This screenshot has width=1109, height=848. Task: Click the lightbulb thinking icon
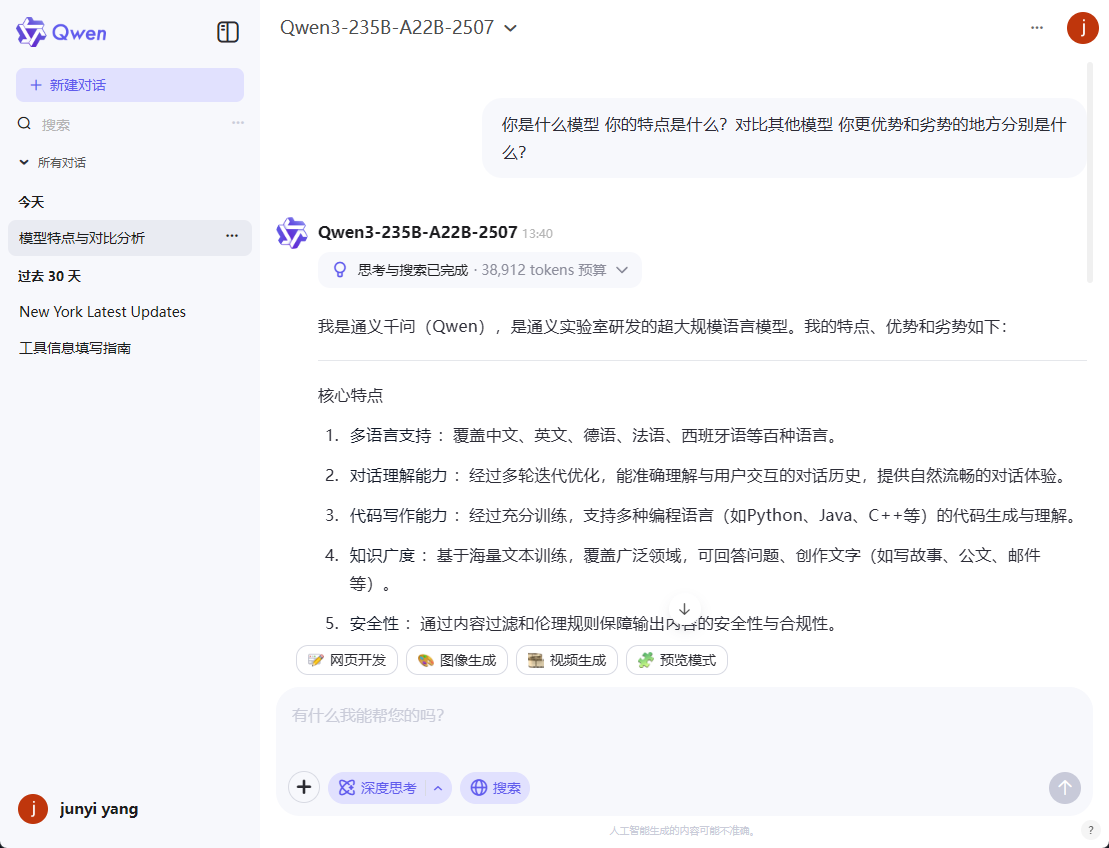click(x=340, y=269)
